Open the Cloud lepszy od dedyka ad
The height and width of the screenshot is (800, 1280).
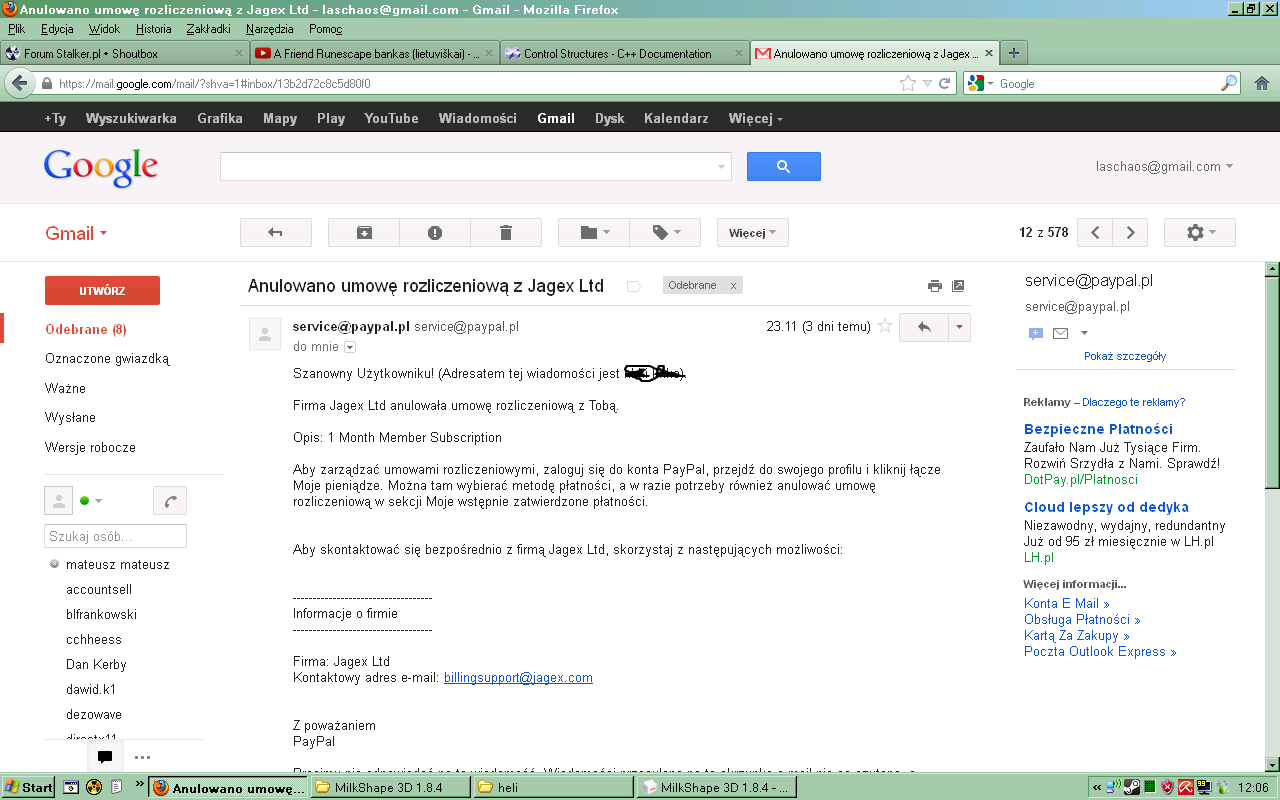(x=1106, y=507)
